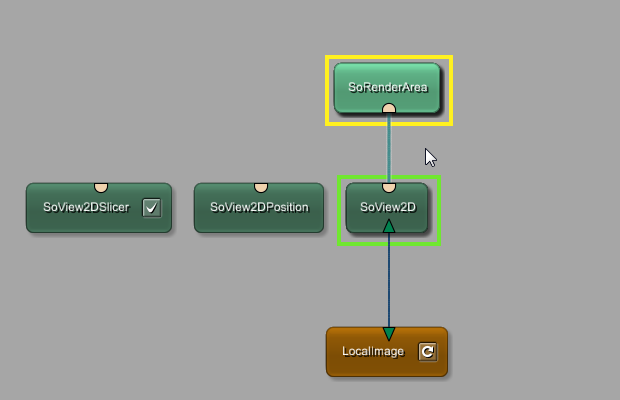Viewport: 620px width, 400px height.
Task: Toggle the checkbox on the SoView2DSlicer module
Action: (x=151, y=207)
